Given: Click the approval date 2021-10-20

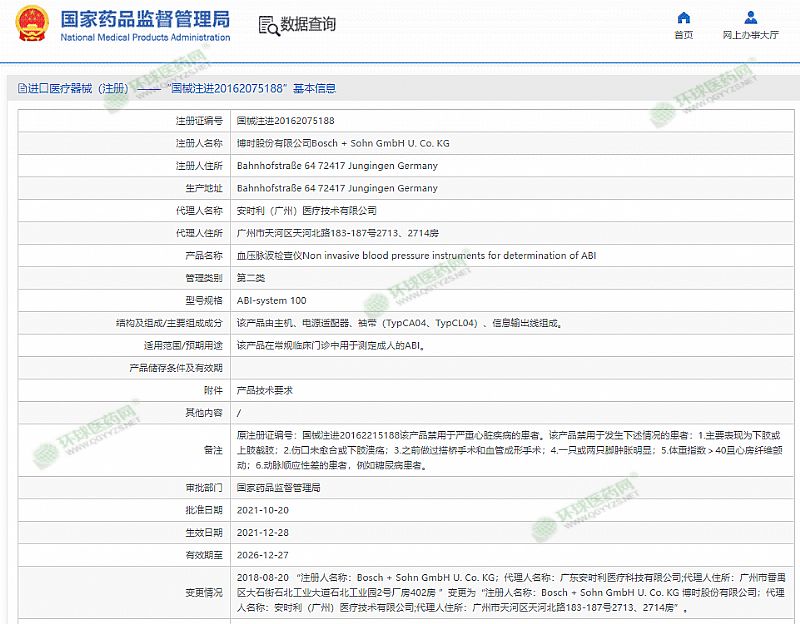Looking at the screenshot, I should coord(261,510).
